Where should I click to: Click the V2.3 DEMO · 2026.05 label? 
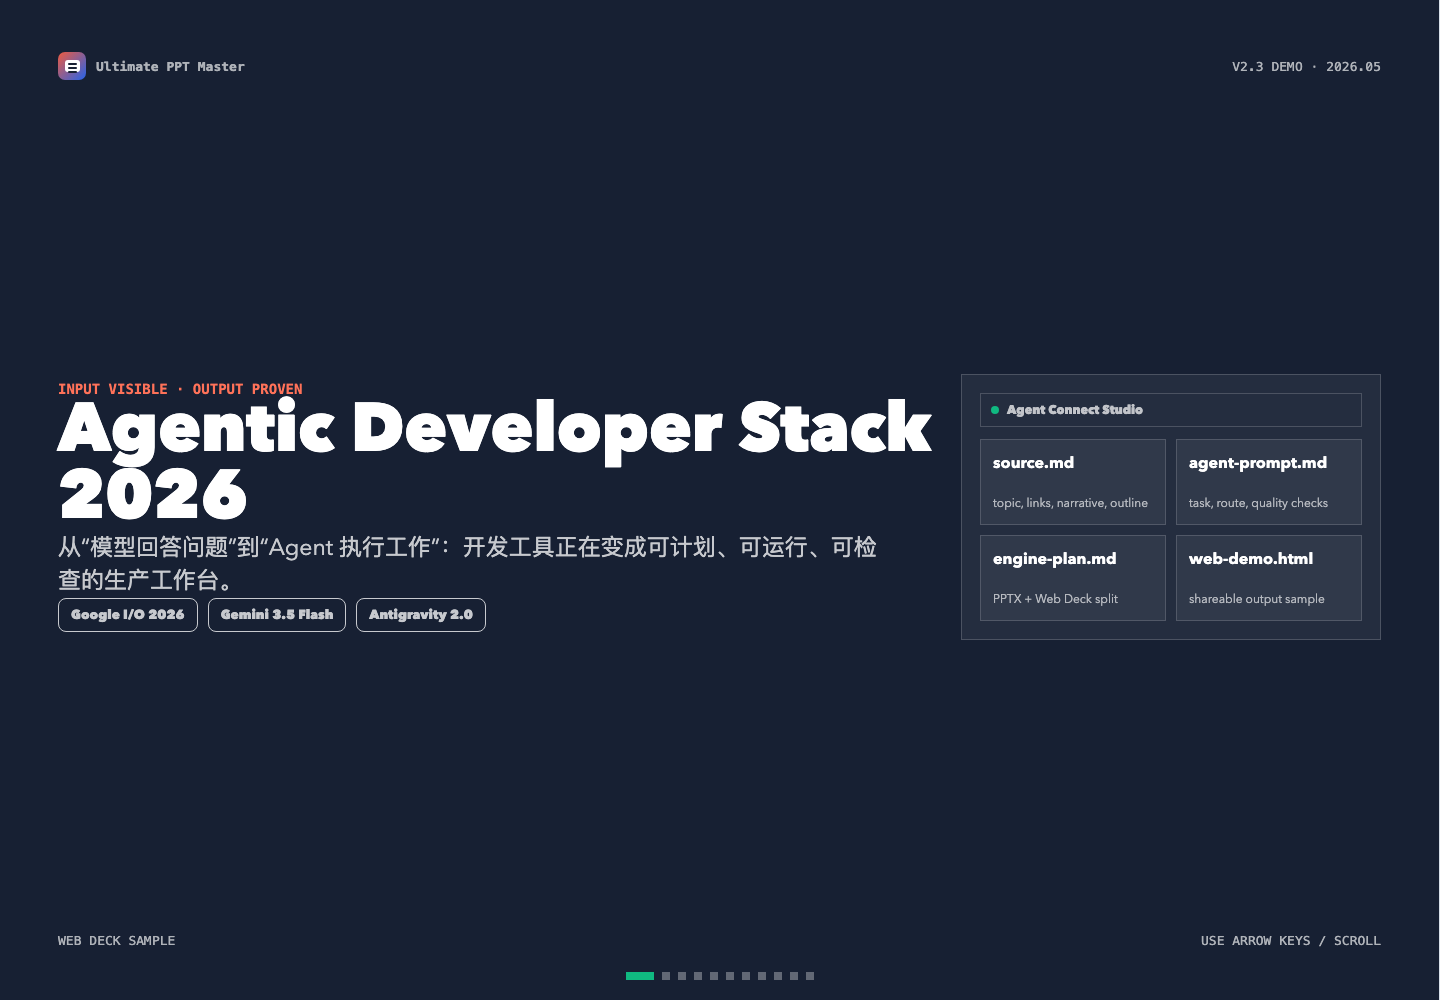(1306, 67)
